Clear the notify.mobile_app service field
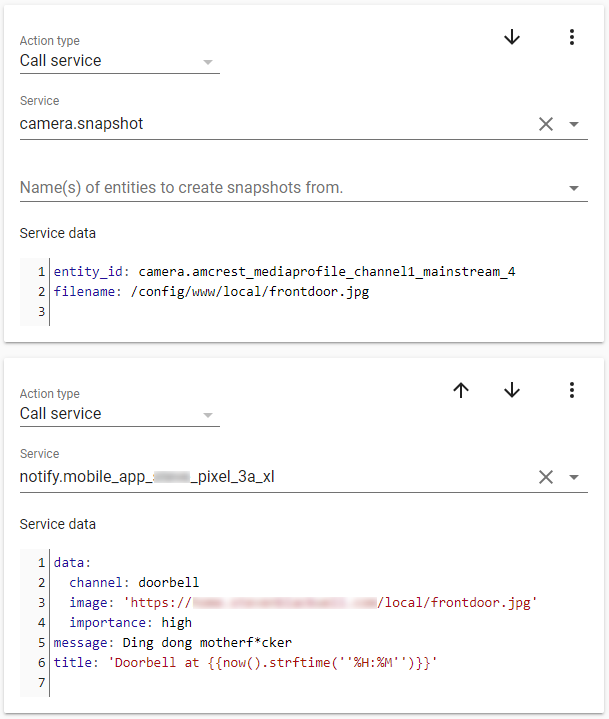 tap(546, 477)
